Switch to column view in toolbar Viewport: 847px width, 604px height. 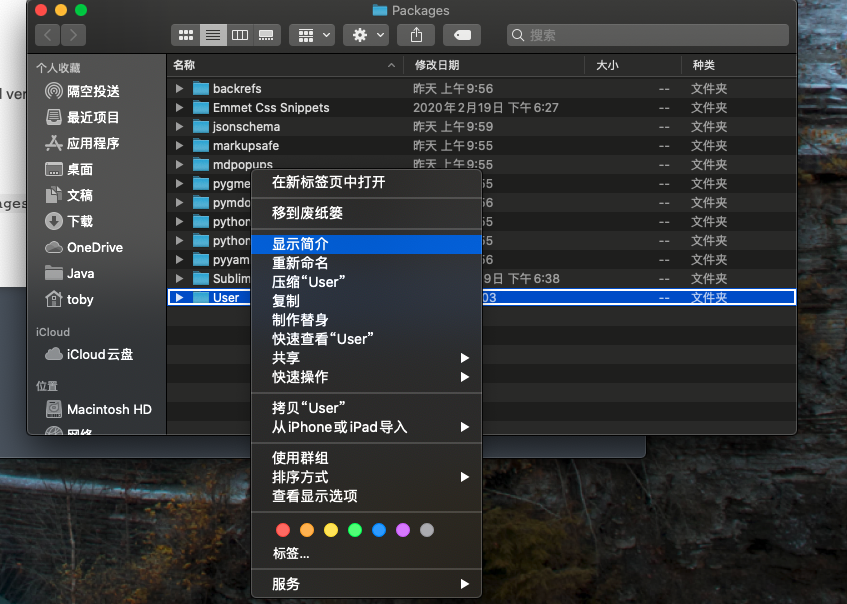(x=240, y=35)
